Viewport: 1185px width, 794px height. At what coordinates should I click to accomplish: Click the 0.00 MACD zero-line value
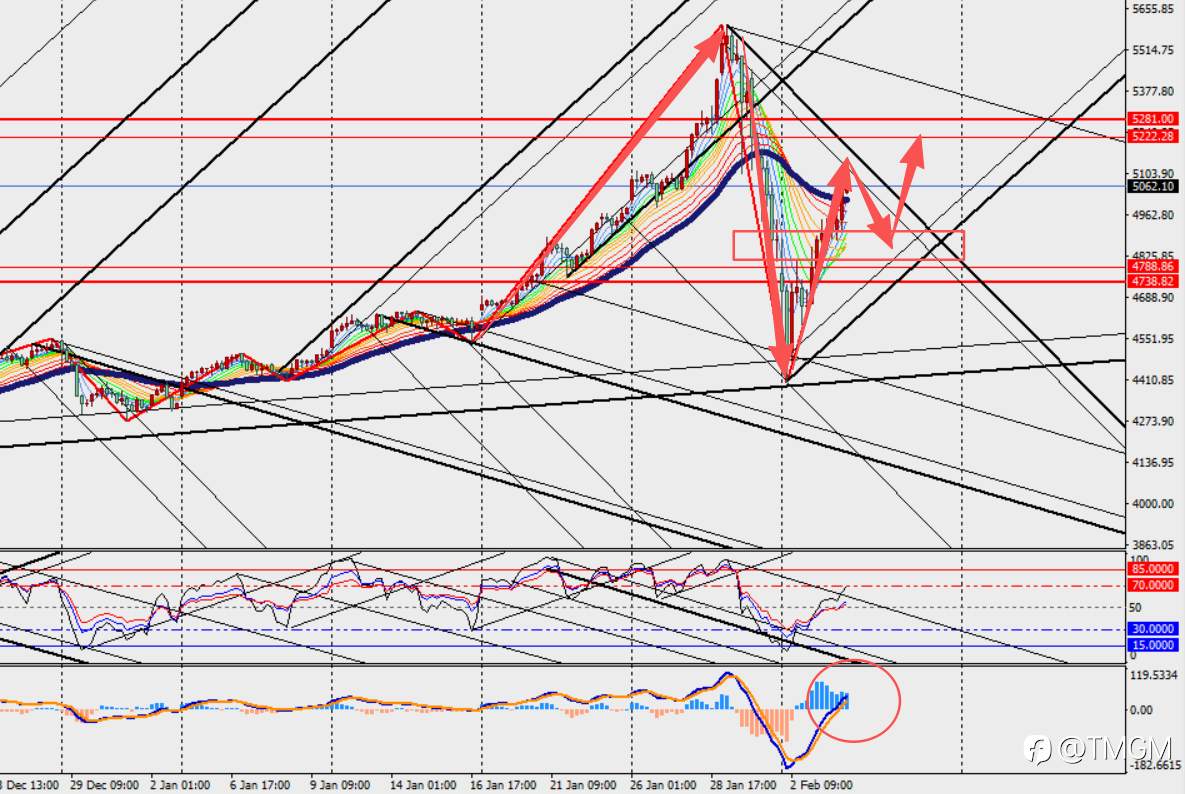click(1141, 710)
